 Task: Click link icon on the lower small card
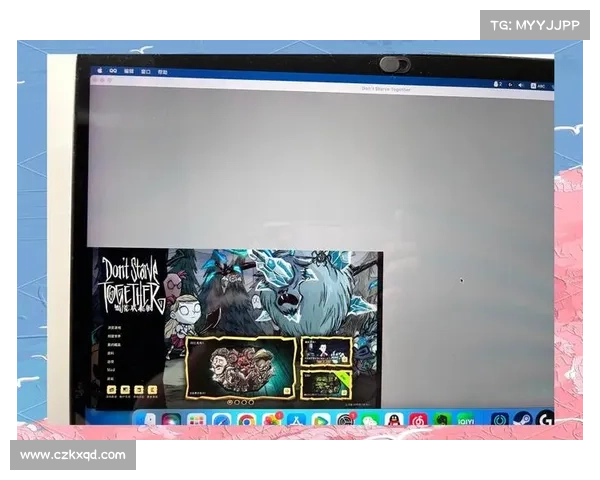[x=344, y=393]
